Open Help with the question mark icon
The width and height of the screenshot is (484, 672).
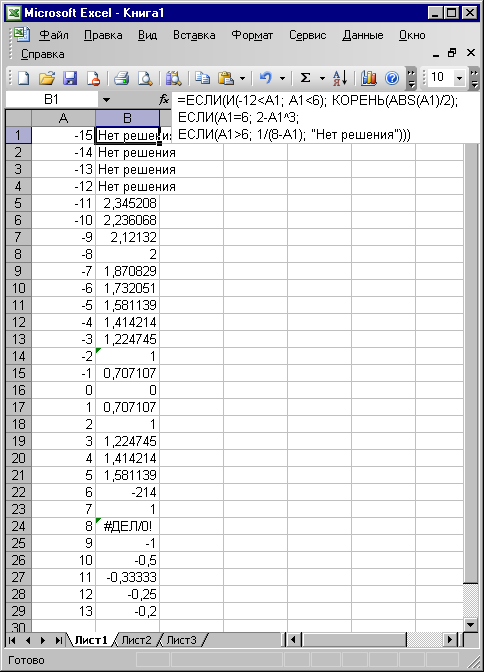(x=392, y=78)
